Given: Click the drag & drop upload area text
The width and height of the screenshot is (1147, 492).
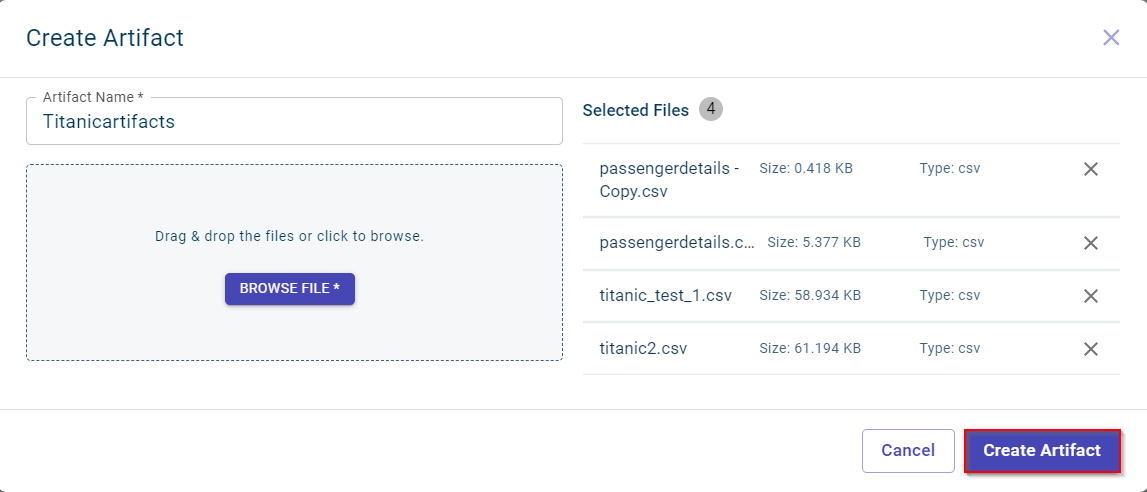Looking at the screenshot, I should tap(289, 237).
